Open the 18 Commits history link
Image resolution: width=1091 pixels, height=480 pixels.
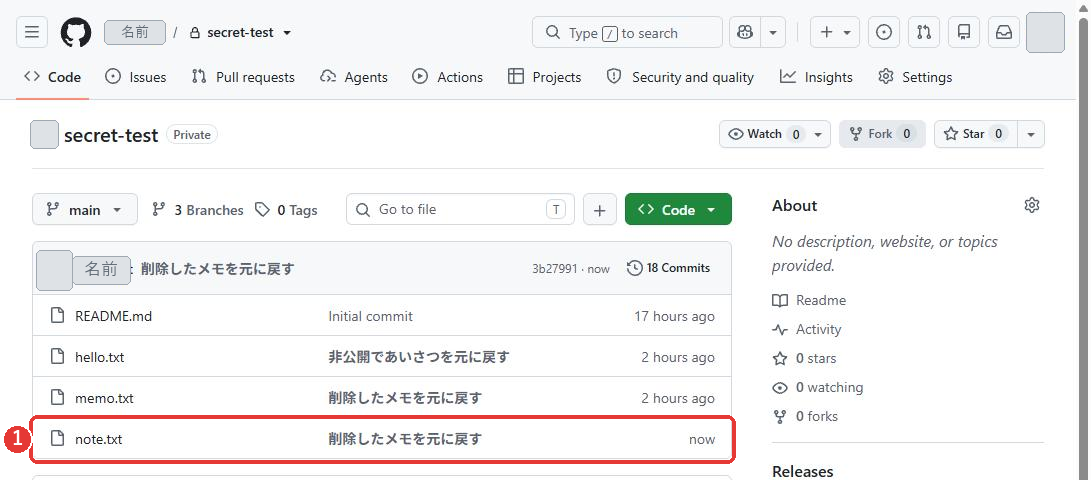[669, 268]
